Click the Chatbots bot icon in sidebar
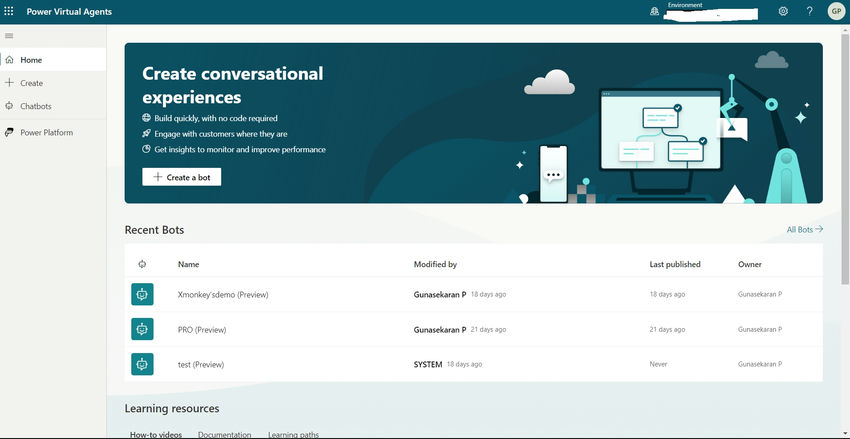The width and height of the screenshot is (850, 439). pos(9,106)
